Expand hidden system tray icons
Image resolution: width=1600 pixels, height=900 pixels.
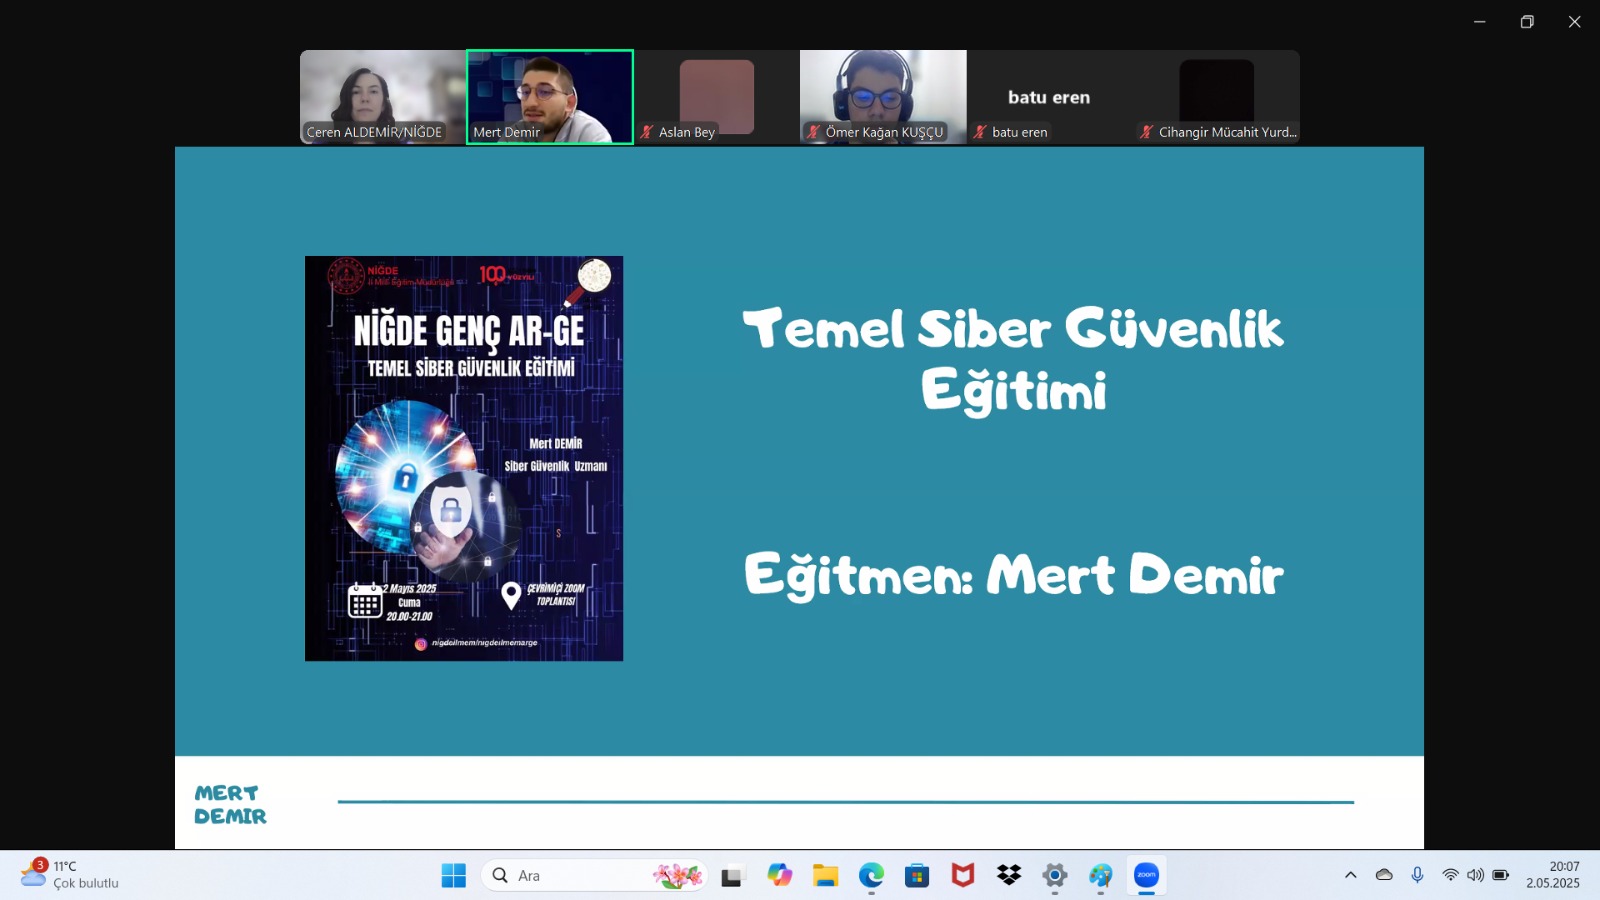[x=1350, y=875]
